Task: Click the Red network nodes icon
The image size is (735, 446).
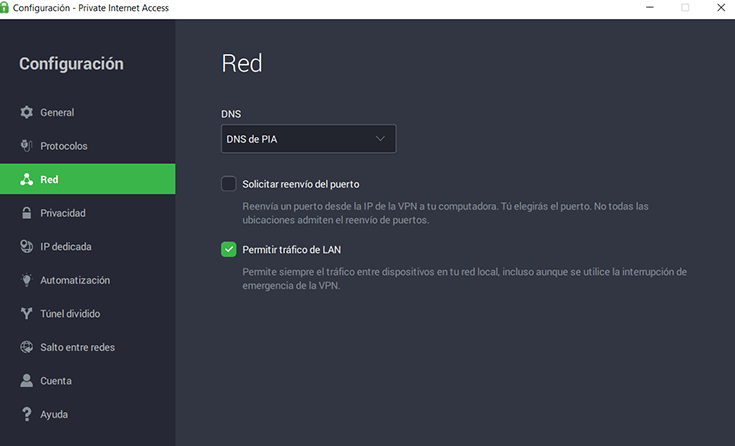Action: pyautogui.click(x=27, y=179)
